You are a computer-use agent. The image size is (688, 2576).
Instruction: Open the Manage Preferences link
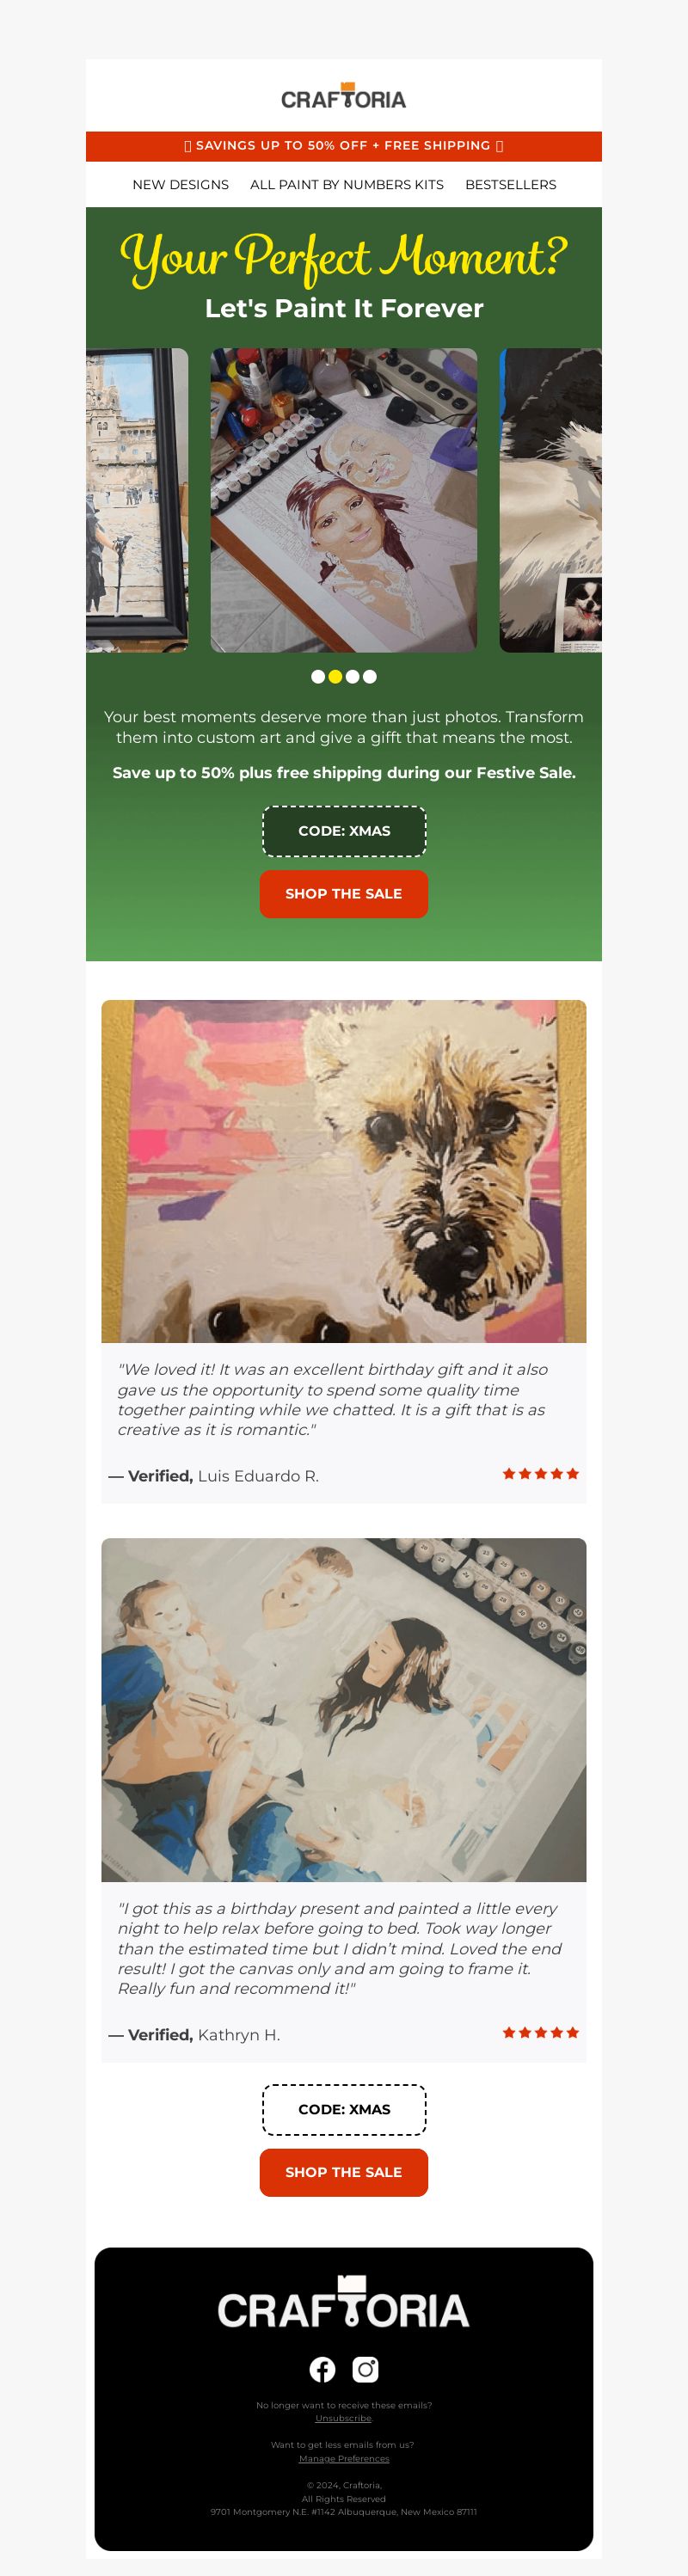(344, 2458)
